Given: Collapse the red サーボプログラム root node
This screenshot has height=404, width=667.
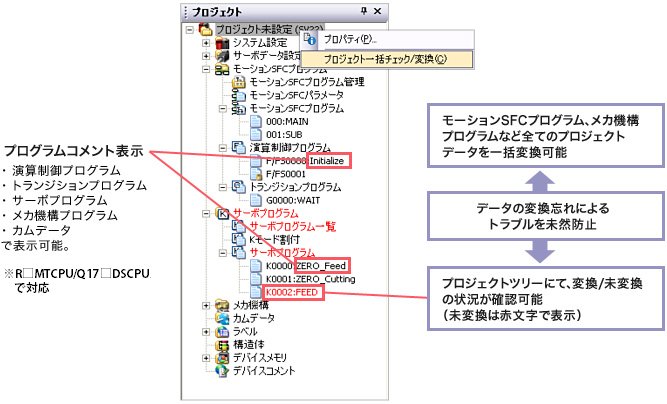Looking at the screenshot, I should click(x=206, y=213).
